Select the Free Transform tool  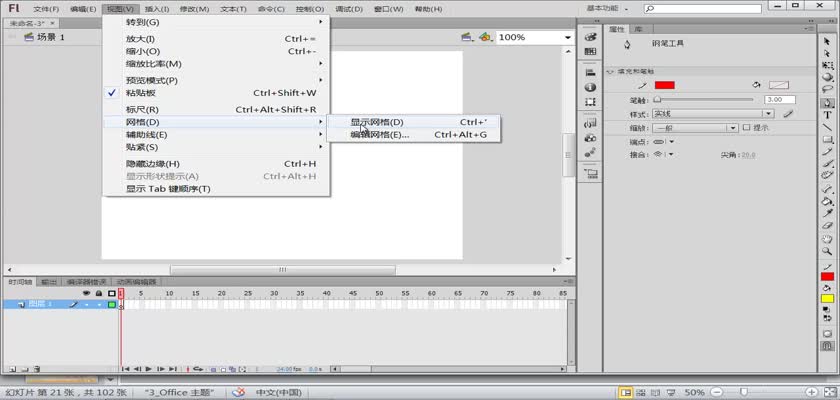point(827,65)
